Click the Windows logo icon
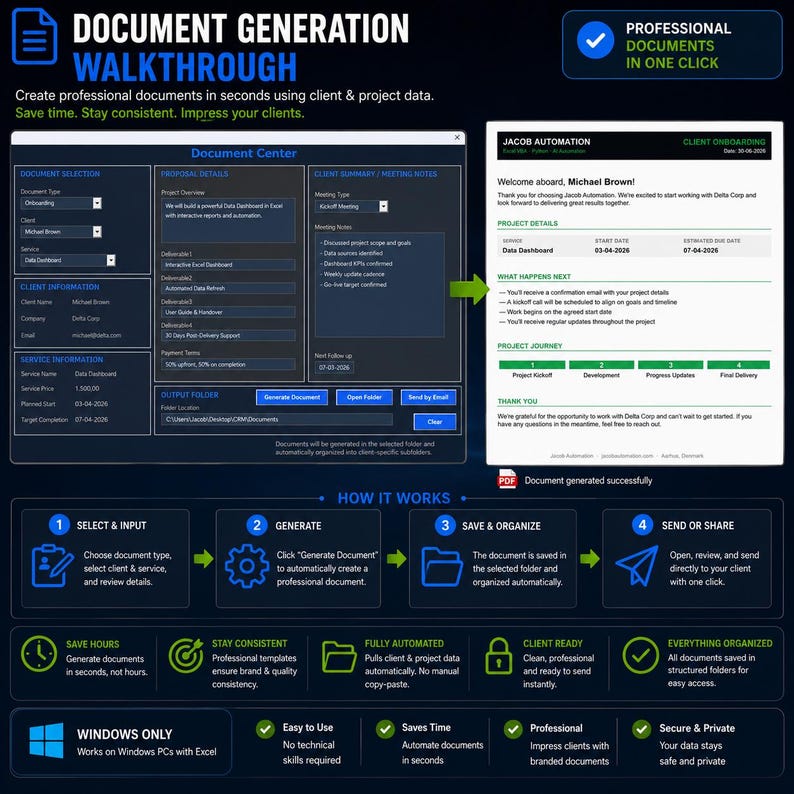794x794 pixels. (47, 740)
